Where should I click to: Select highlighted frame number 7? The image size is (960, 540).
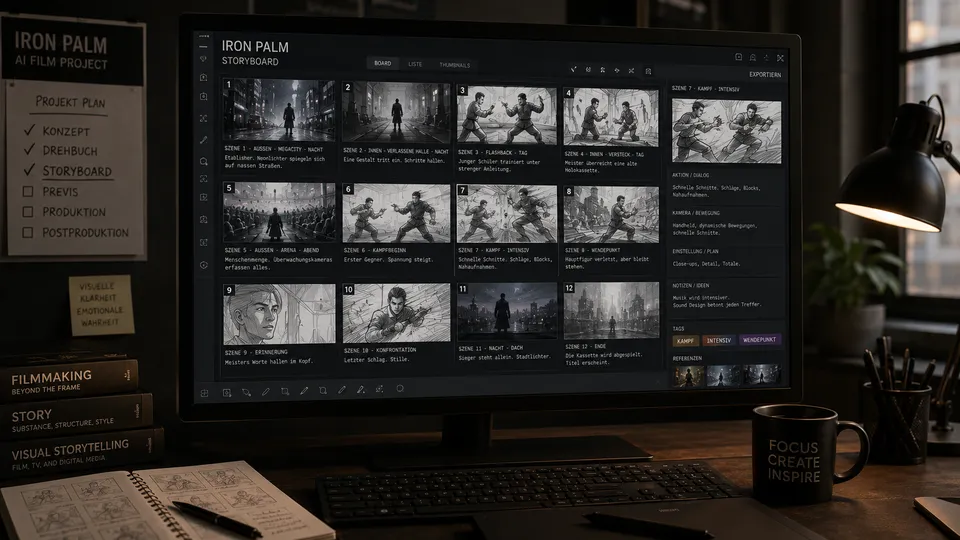tap(507, 214)
